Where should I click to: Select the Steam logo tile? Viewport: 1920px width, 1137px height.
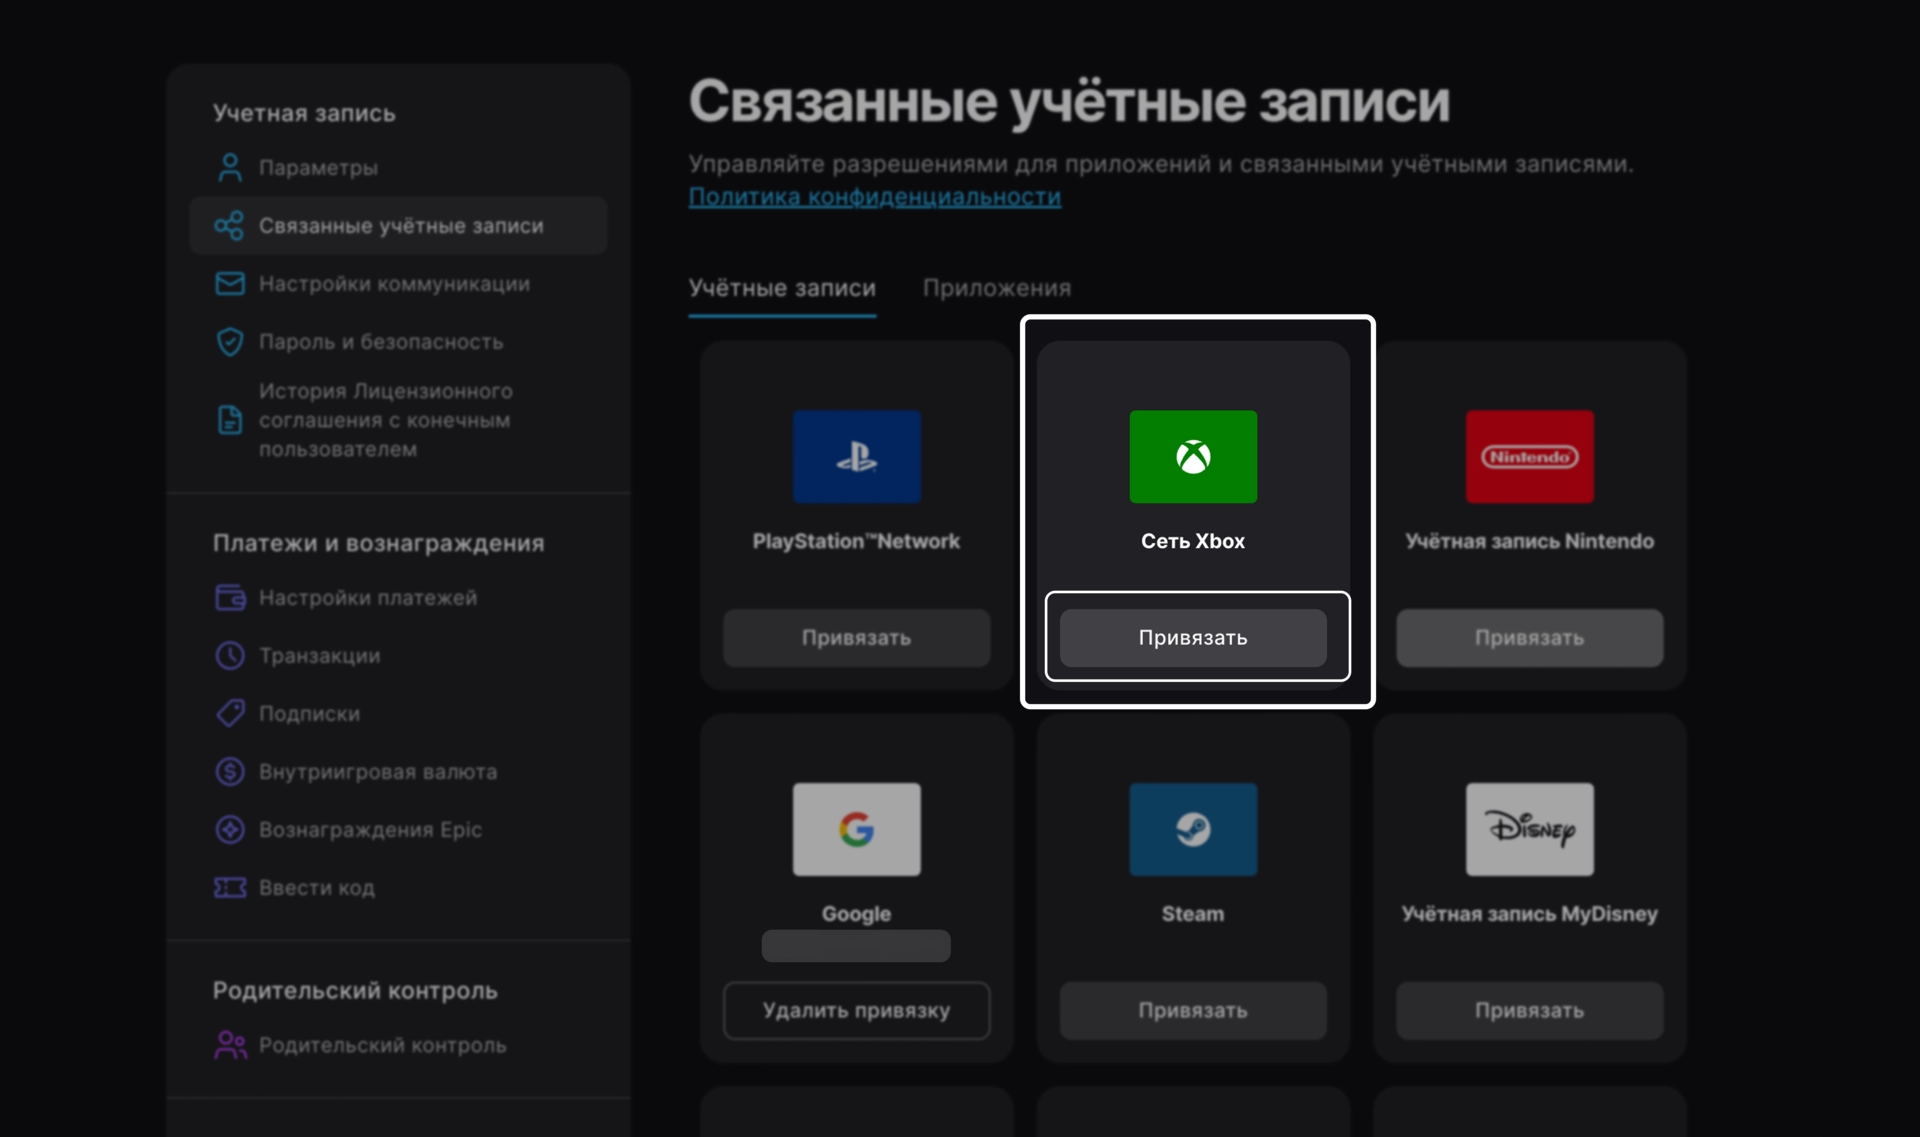1193,829
